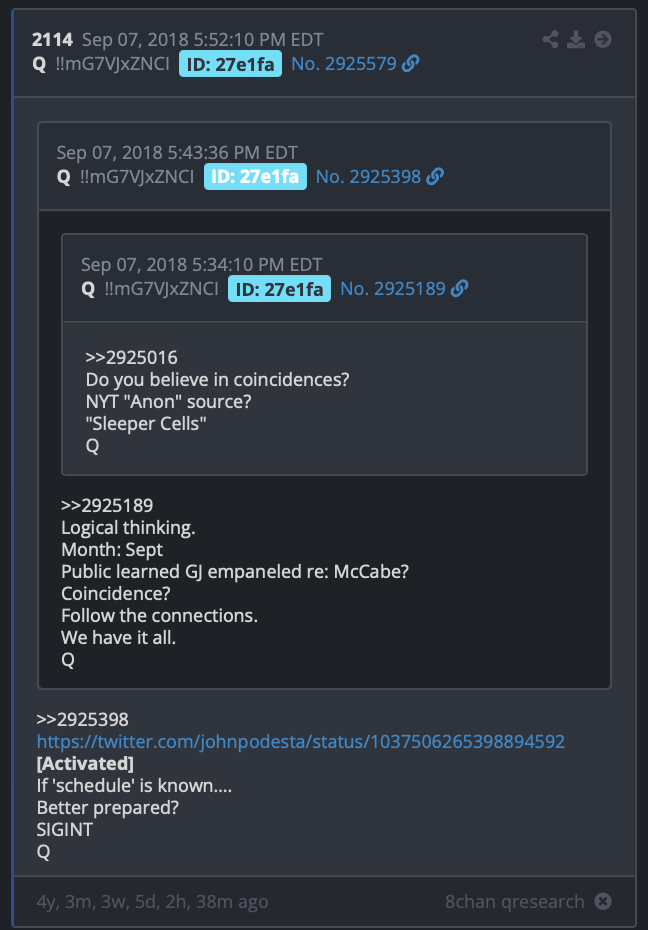Viewport: 648px width, 930px height.
Task: Open post No. 2925189 link
Action: 392,288
